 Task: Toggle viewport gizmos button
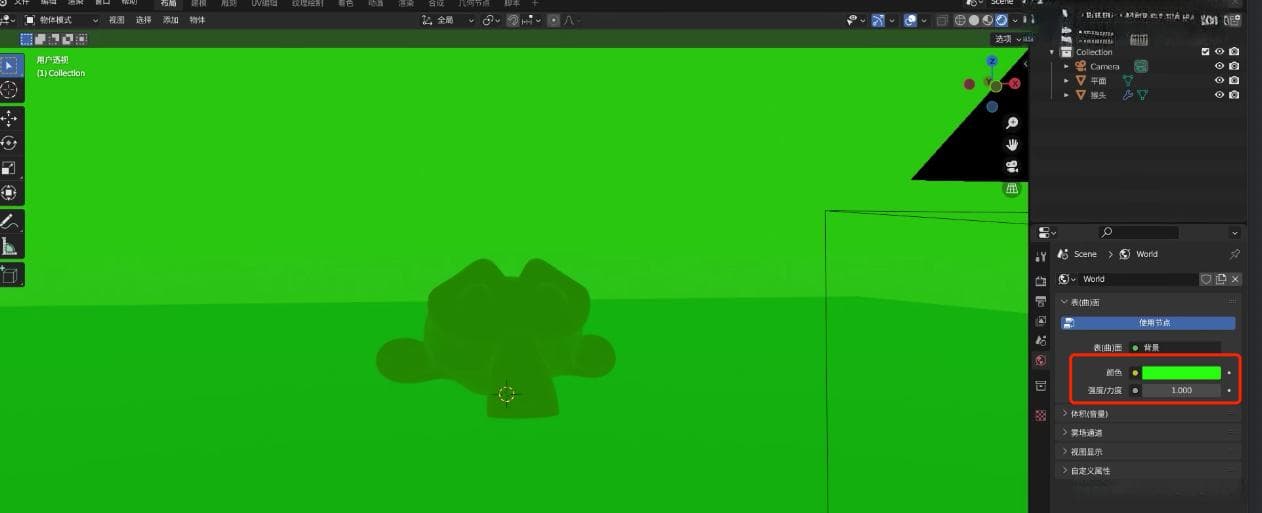tap(878, 20)
